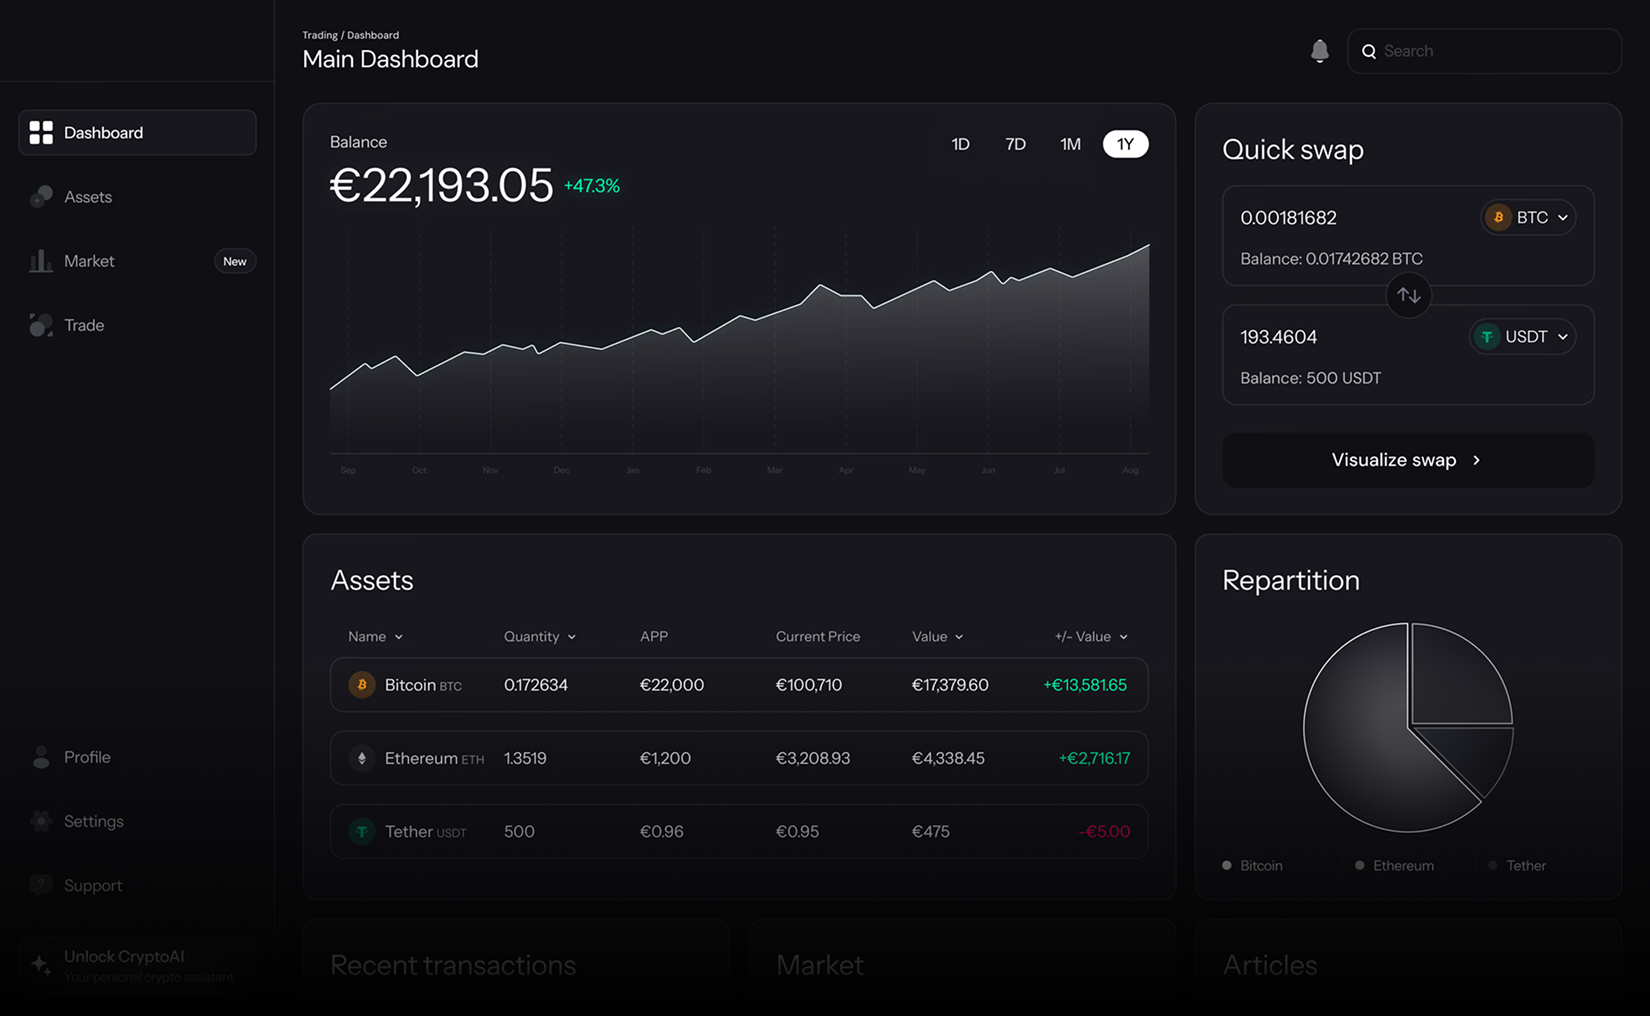Toggle the Ethereum legend entry
Image resolution: width=1650 pixels, height=1016 pixels.
[x=1395, y=865]
